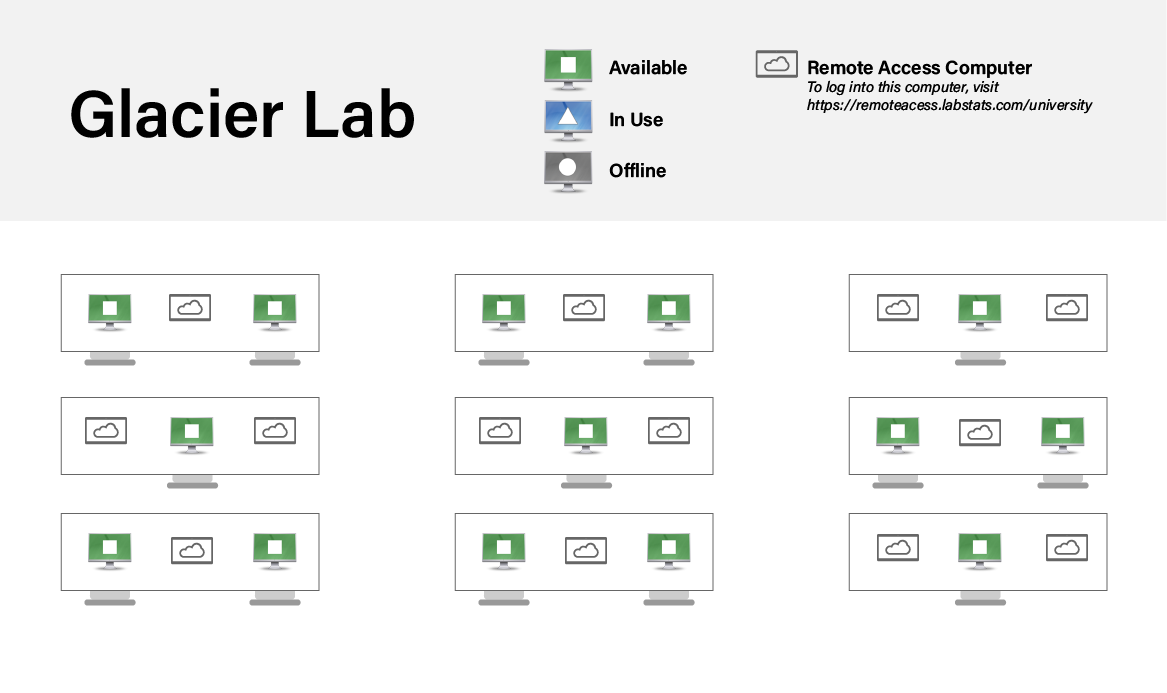Select left remote computer on bottom-right desk
This screenshot has width=1167, height=693.
click(898, 547)
